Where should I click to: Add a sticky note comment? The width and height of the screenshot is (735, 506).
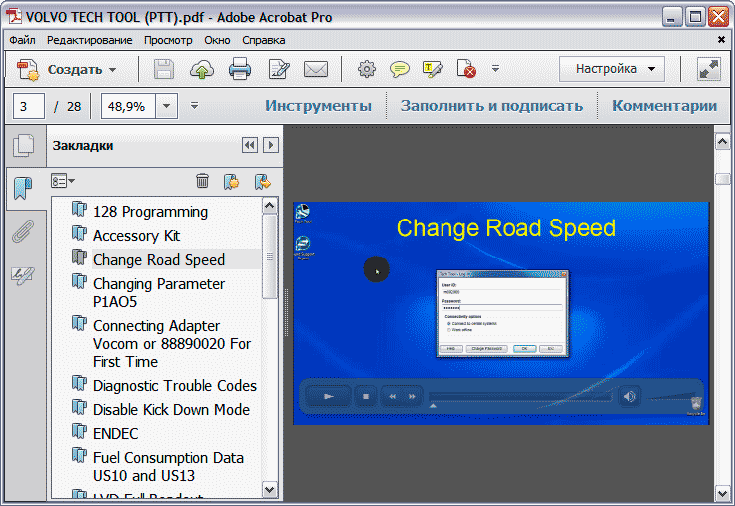coord(400,69)
